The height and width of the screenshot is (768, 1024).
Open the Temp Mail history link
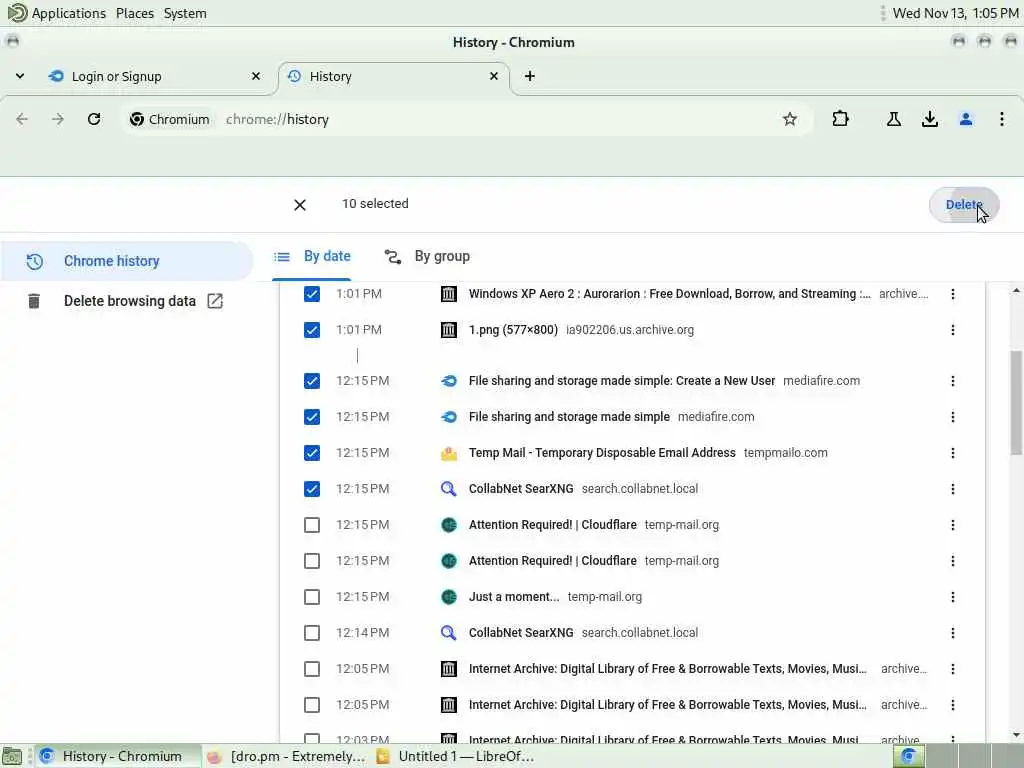click(601, 453)
